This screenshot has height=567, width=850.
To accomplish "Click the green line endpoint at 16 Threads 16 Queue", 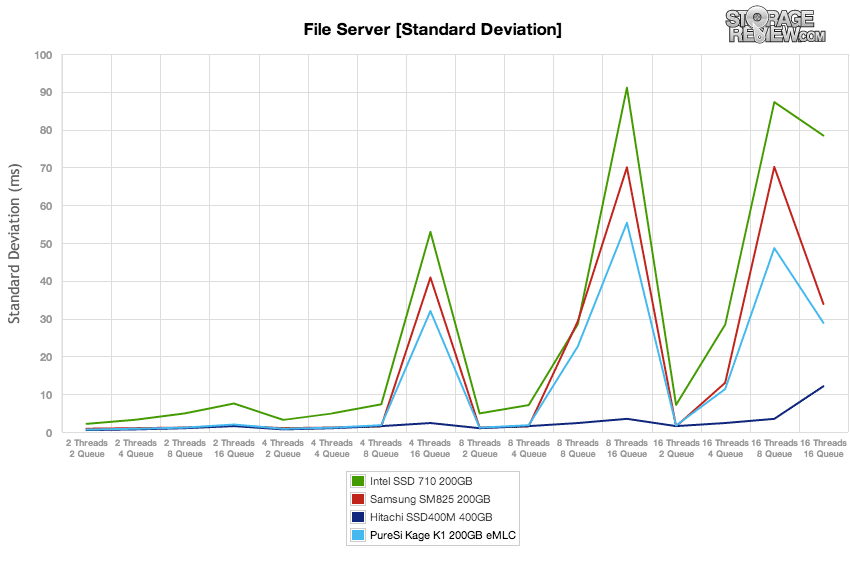I will (x=823, y=136).
